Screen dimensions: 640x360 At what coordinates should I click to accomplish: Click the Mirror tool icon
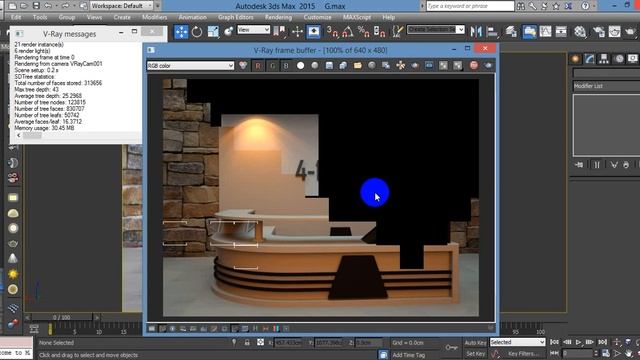point(476,31)
